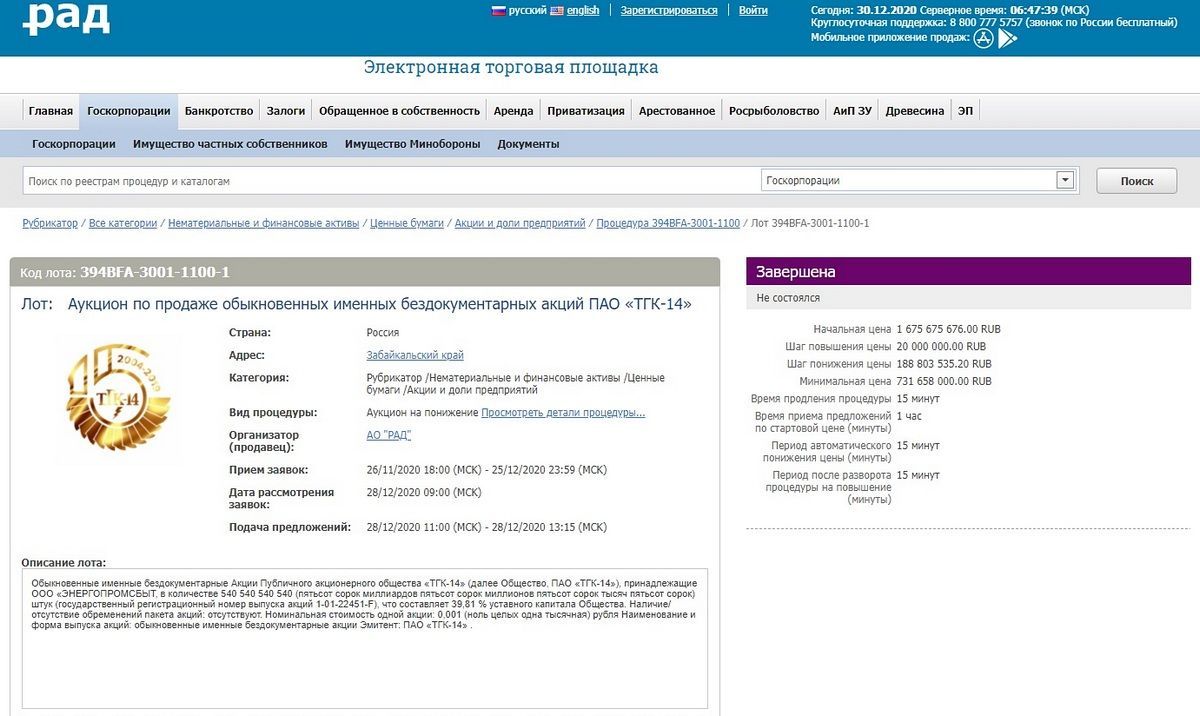Screen dimensions: 1200x716
Task: Open the App Store mobile app icon
Action: [x=984, y=38]
